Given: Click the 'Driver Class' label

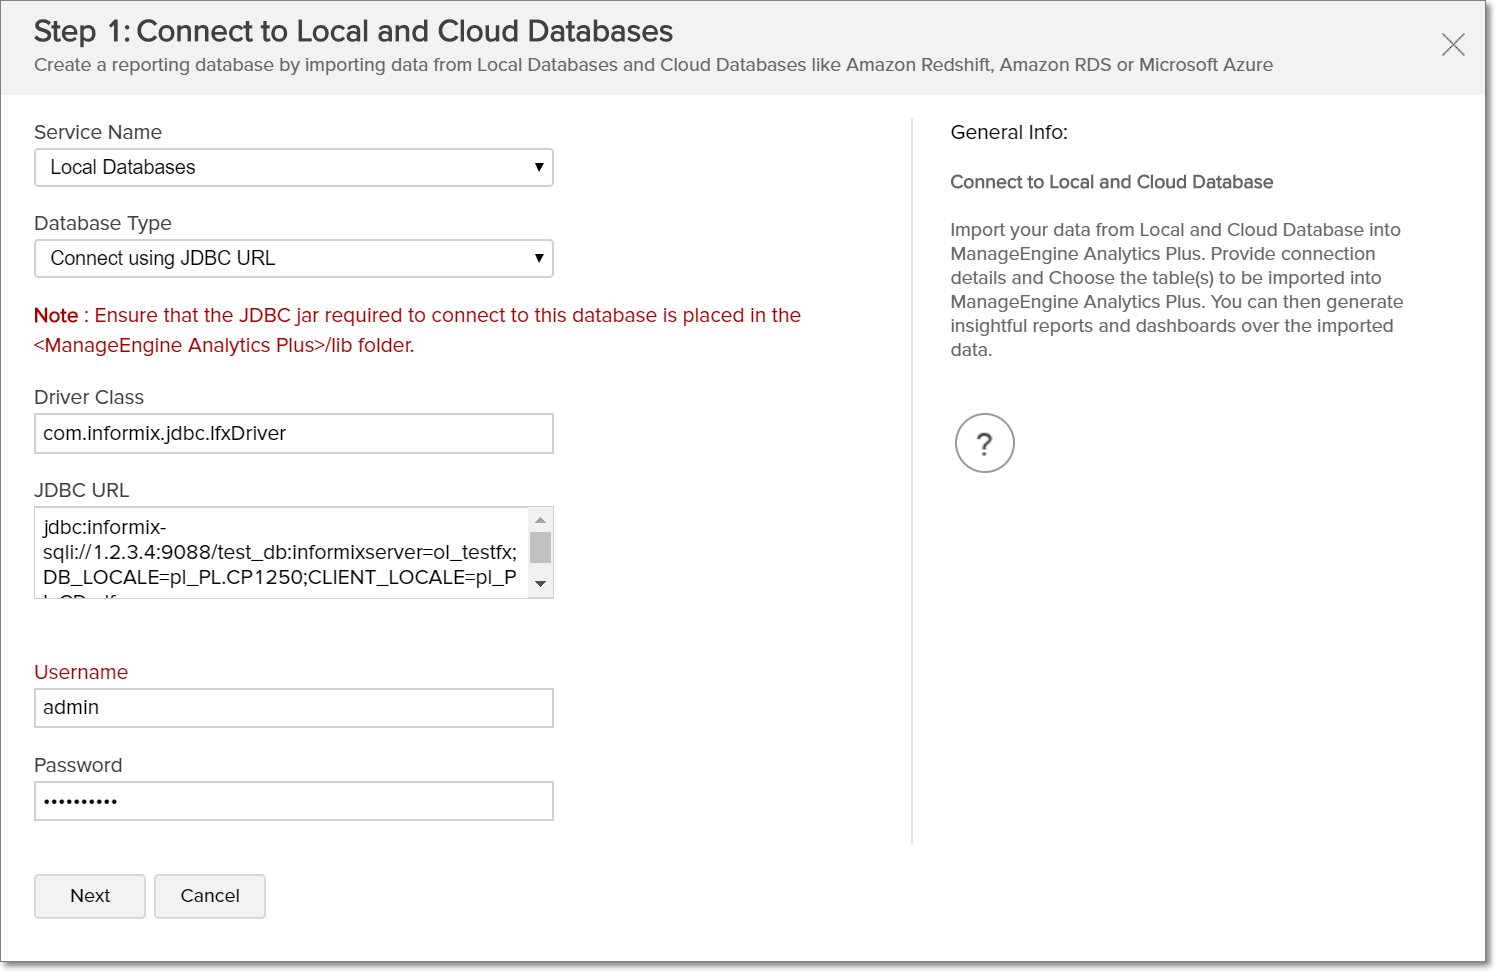Looking at the screenshot, I should (89, 397).
